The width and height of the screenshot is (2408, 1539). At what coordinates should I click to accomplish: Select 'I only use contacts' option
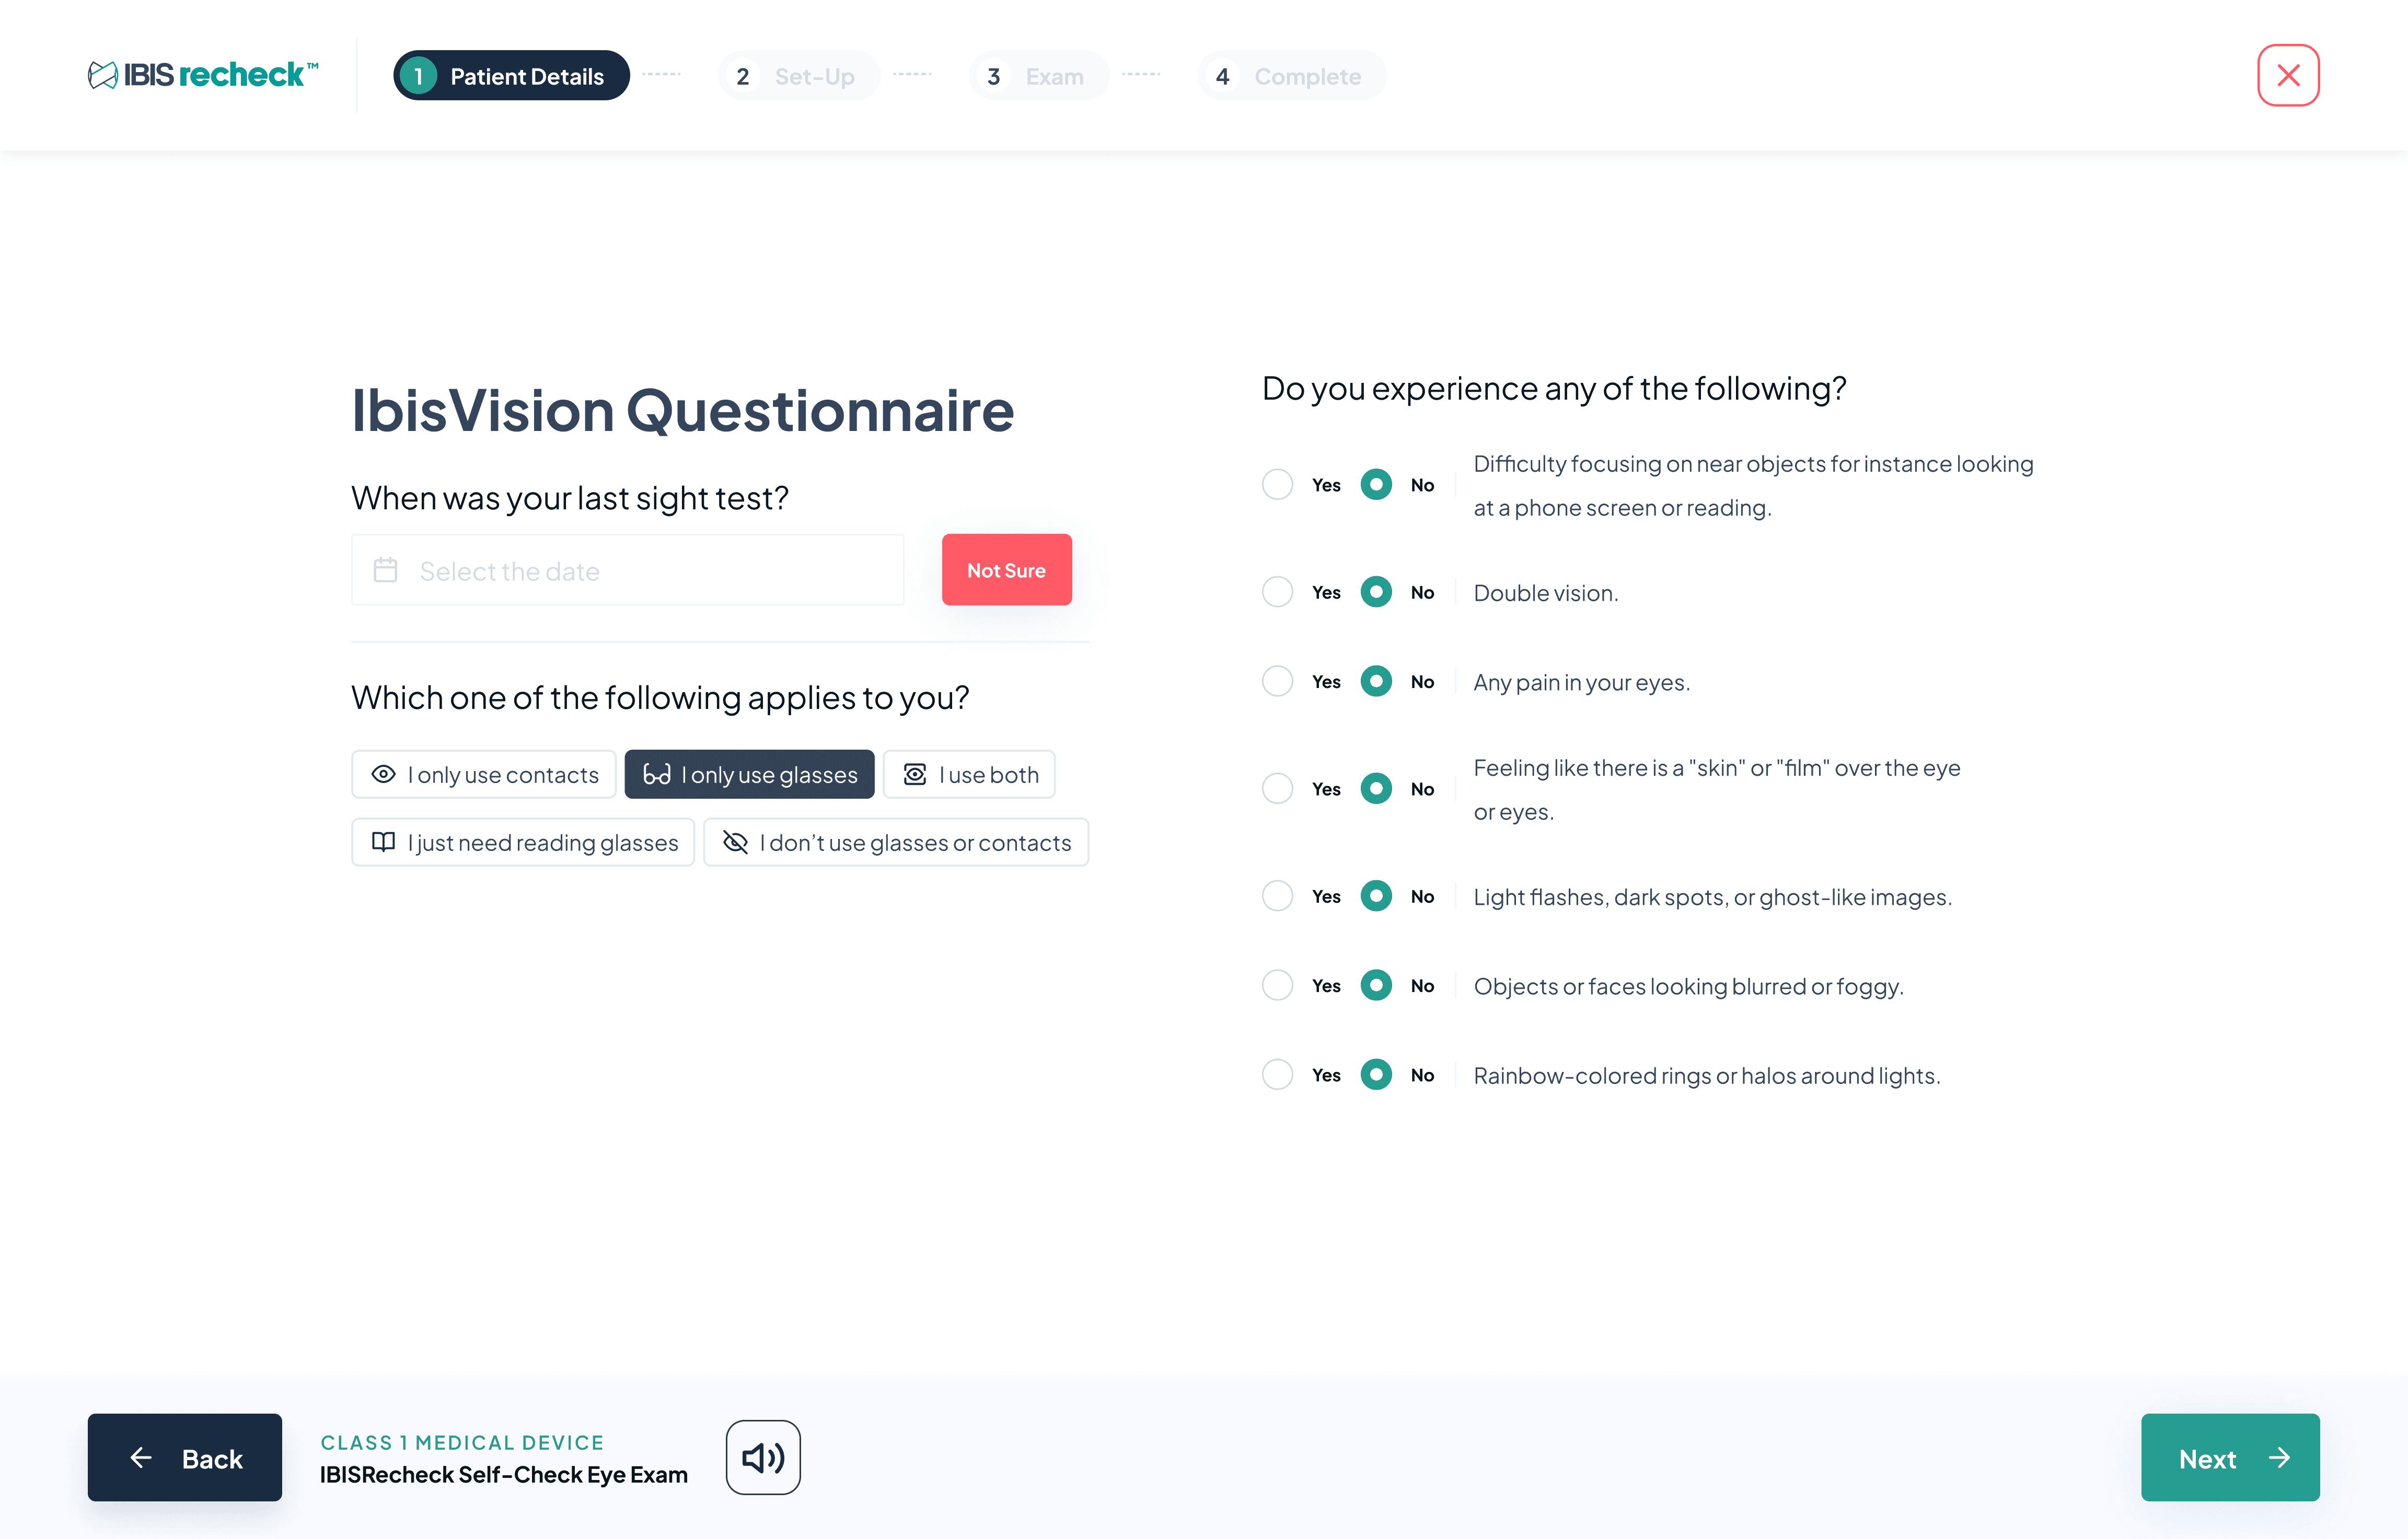pos(484,773)
